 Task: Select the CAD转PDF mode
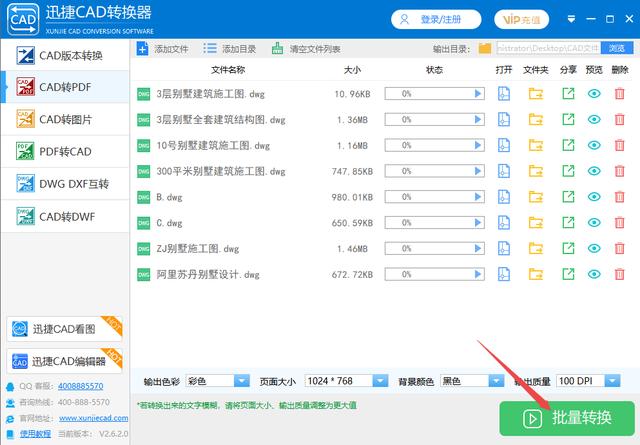pos(65,87)
